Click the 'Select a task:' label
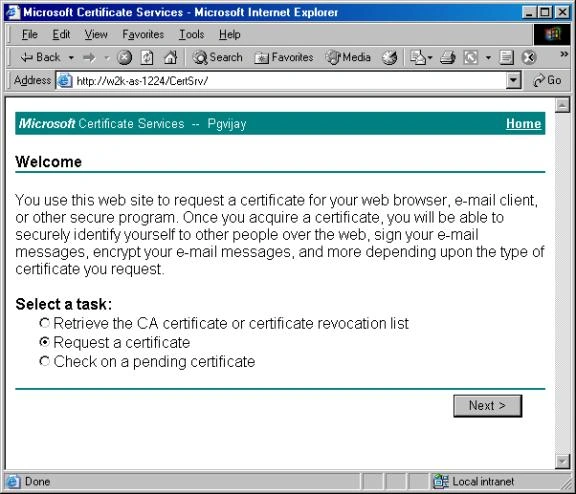 pyautogui.click(x=64, y=304)
